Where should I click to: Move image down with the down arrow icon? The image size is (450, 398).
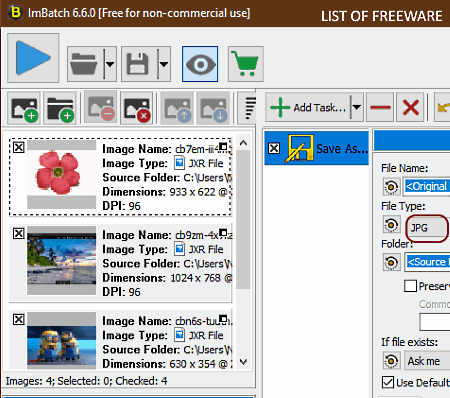point(213,108)
